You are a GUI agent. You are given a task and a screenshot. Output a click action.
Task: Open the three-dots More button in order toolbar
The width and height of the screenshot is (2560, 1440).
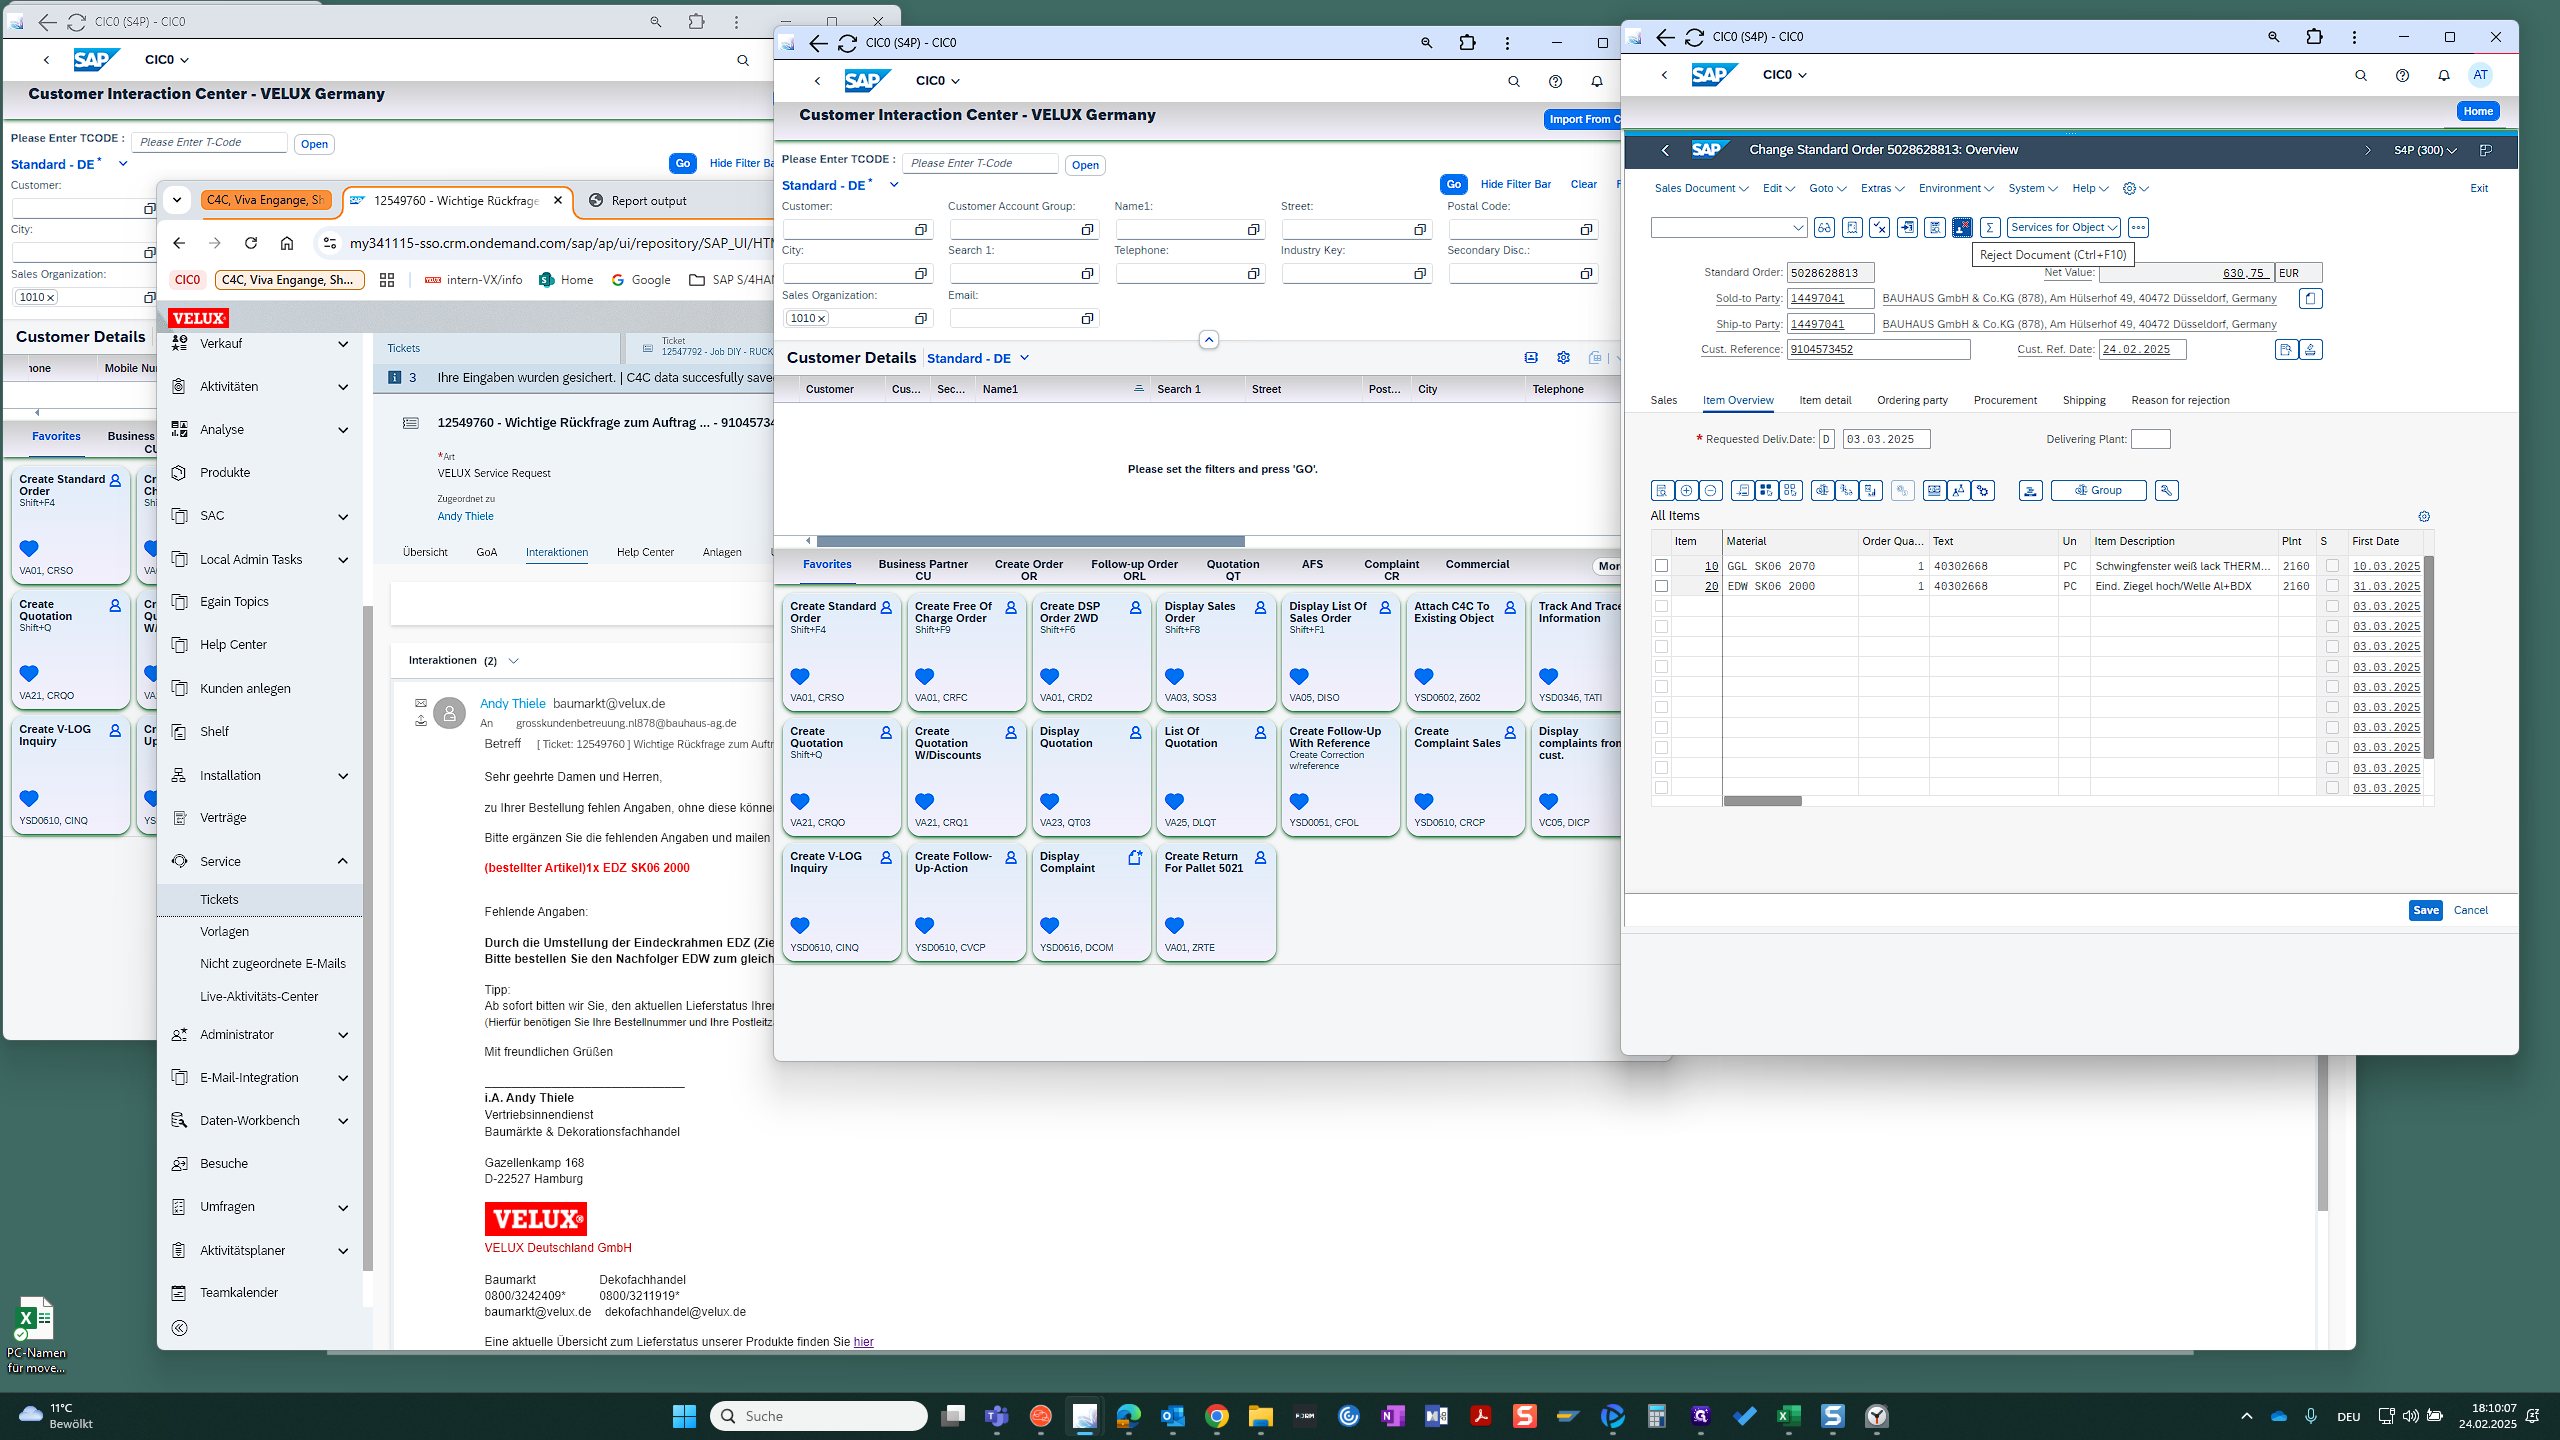point(2138,227)
